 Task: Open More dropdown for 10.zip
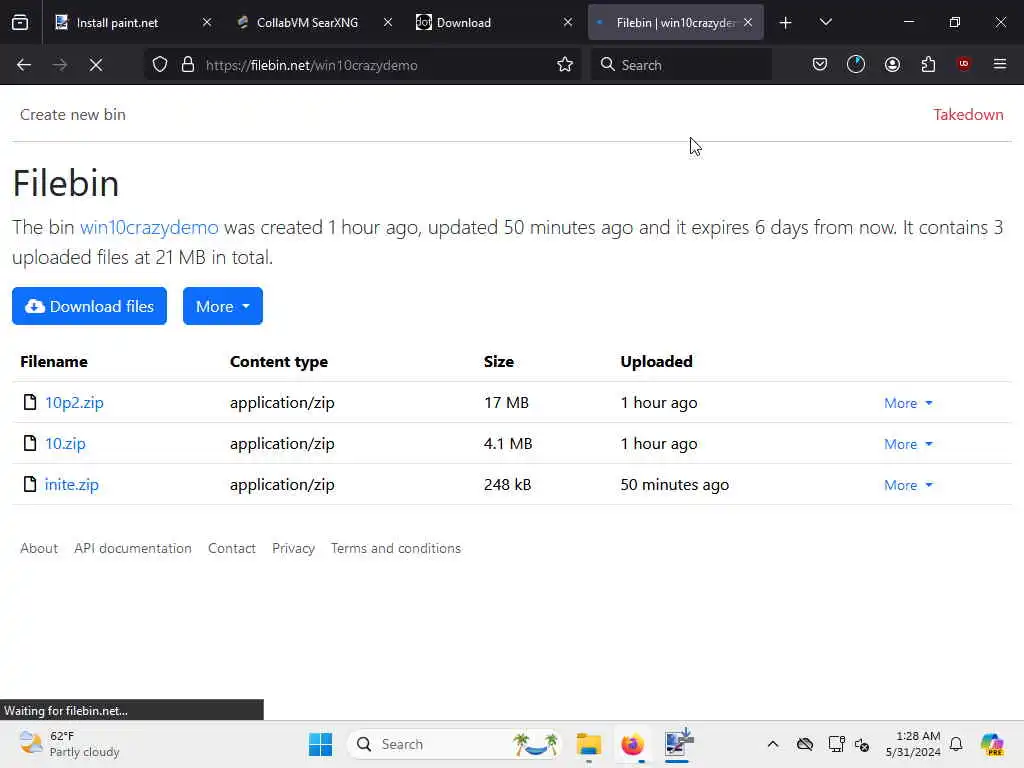point(908,444)
